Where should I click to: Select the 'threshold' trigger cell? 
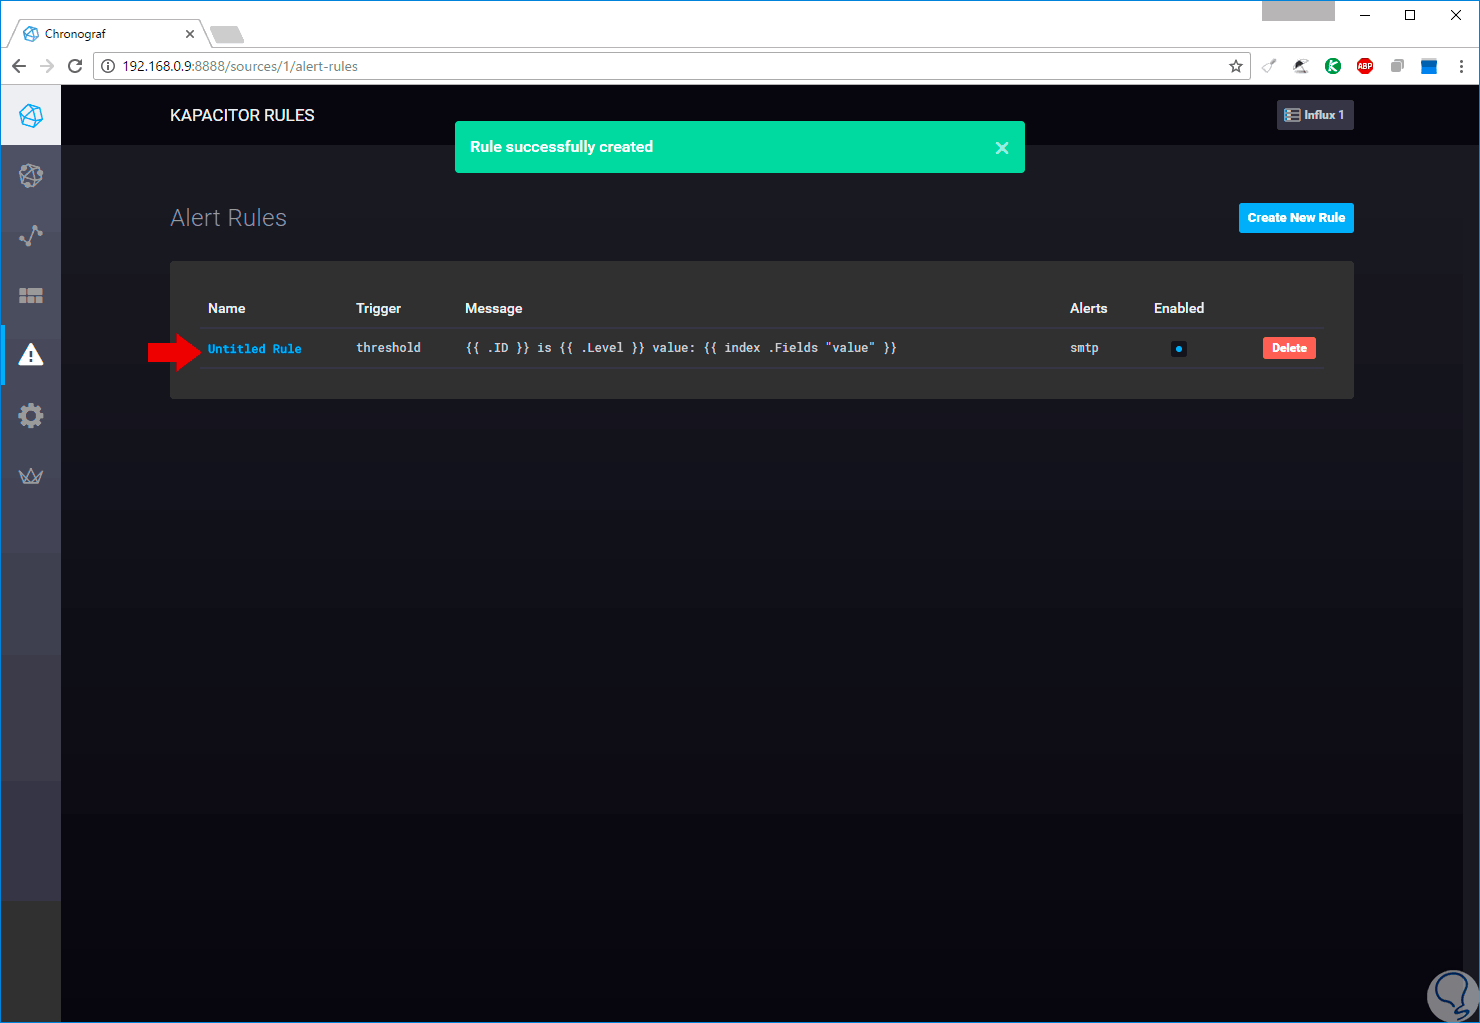click(x=388, y=348)
